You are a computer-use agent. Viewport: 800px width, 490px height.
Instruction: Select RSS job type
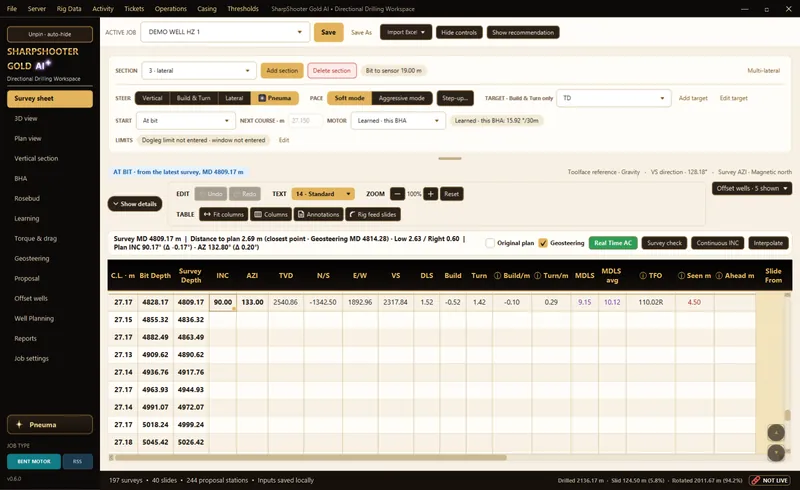tap(78, 461)
